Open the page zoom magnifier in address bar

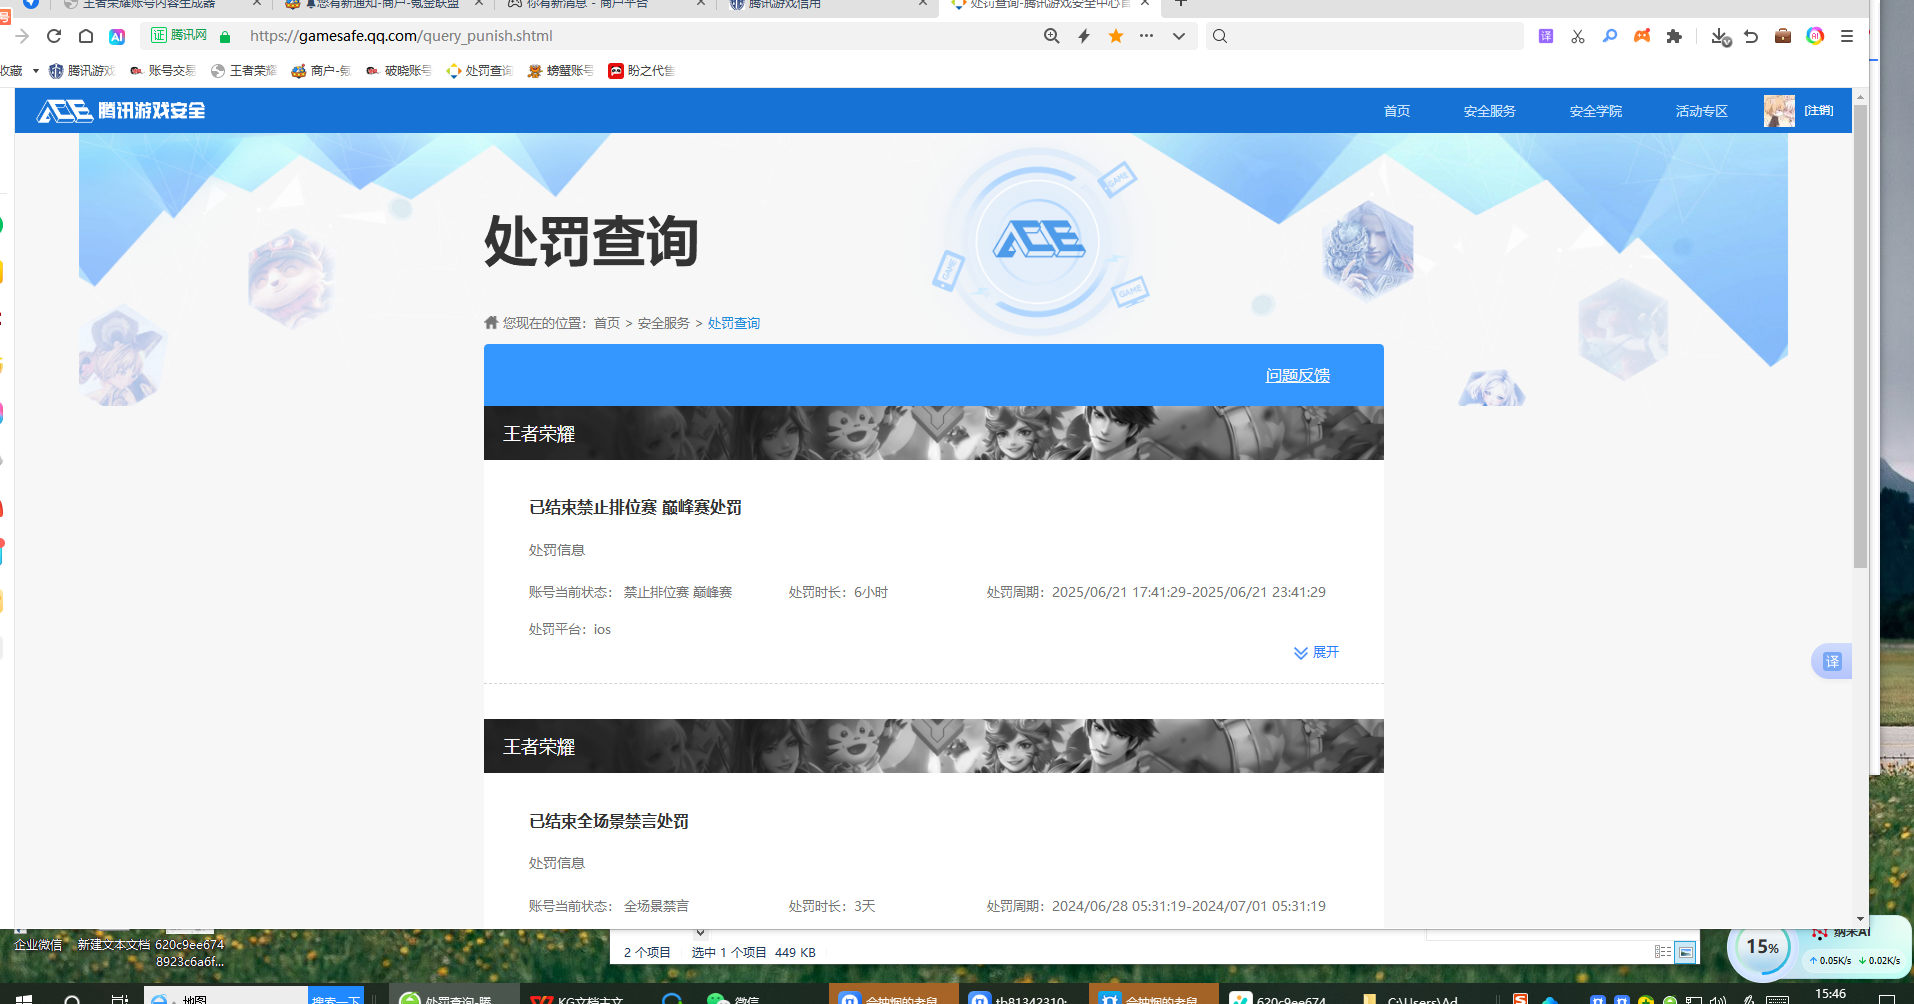pos(1052,36)
